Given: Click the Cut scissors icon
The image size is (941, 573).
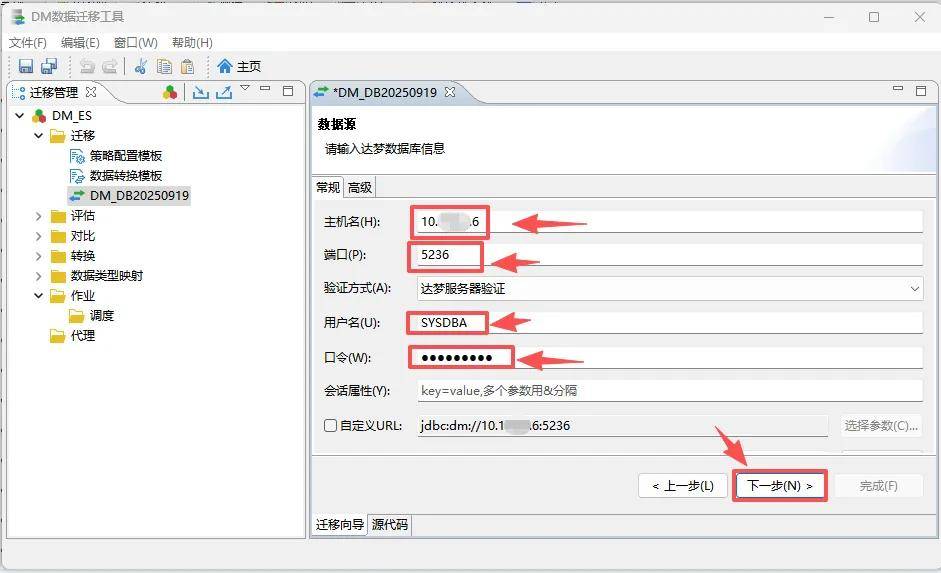Looking at the screenshot, I should point(141,66).
